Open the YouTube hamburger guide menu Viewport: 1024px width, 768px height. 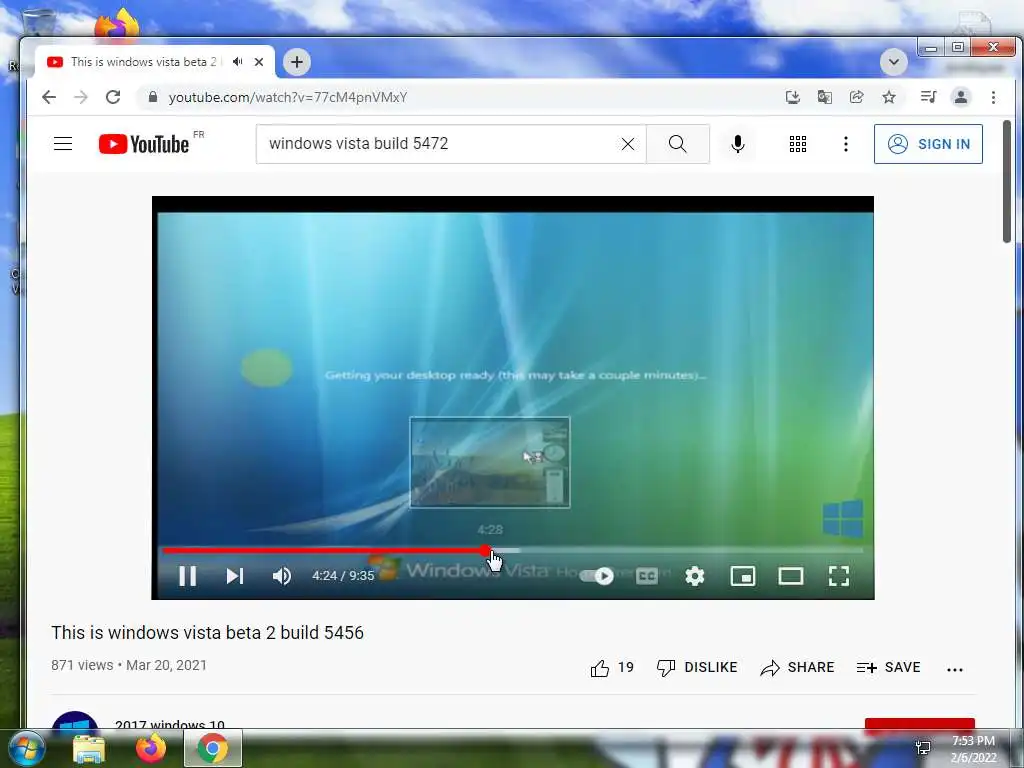(x=63, y=144)
